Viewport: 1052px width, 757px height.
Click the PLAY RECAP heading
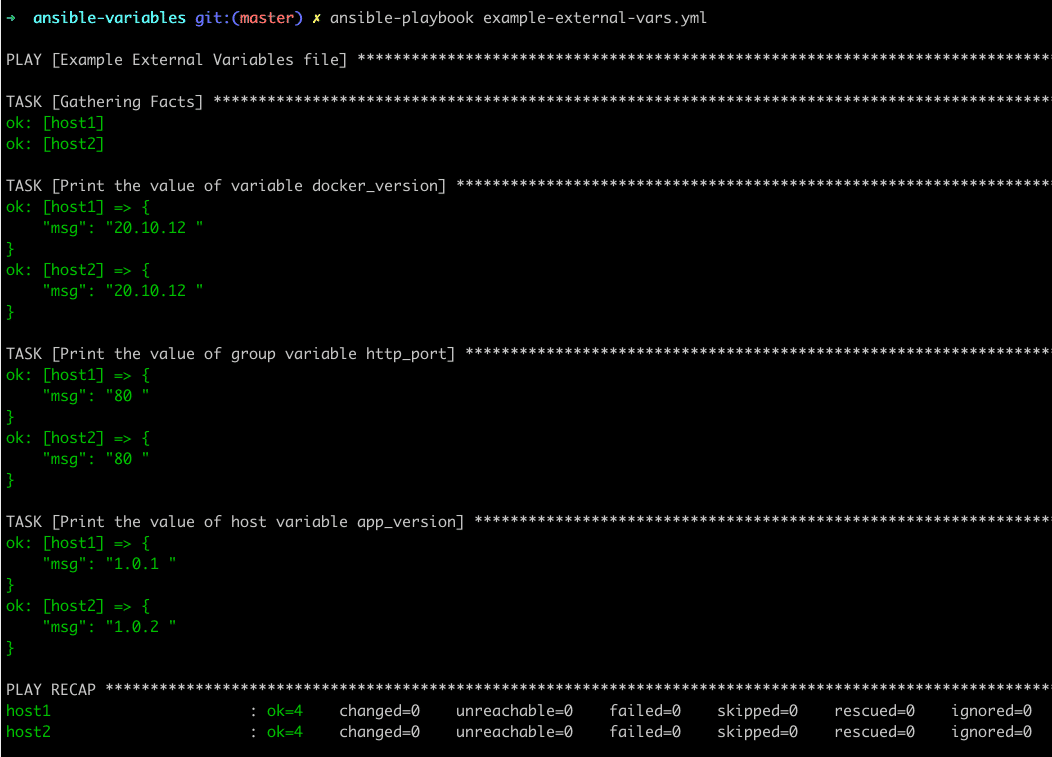(x=50, y=689)
